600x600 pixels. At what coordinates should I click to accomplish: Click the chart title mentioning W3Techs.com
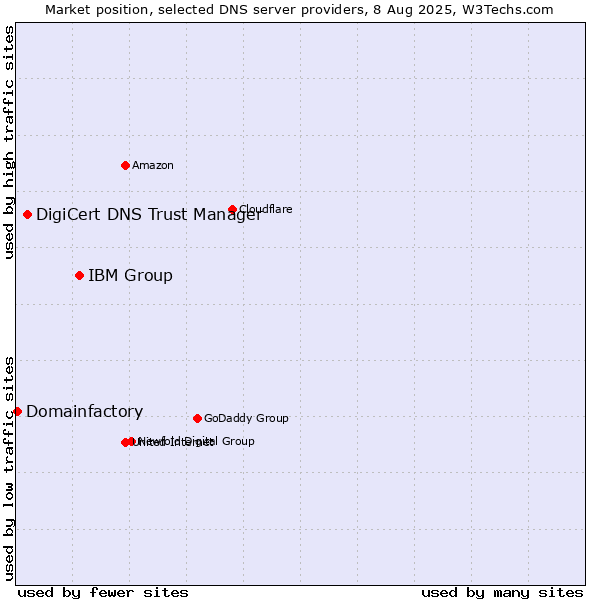pyautogui.click(x=299, y=10)
